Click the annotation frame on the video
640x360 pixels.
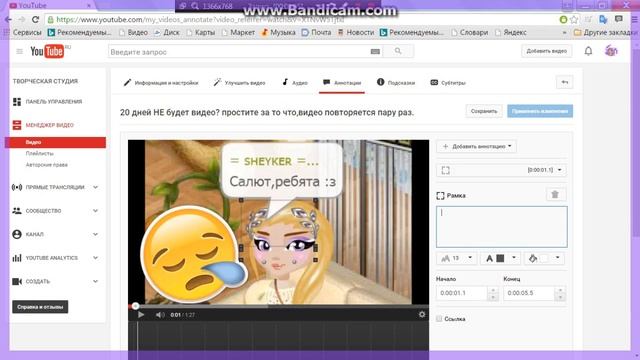pyautogui.click(x=278, y=230)
